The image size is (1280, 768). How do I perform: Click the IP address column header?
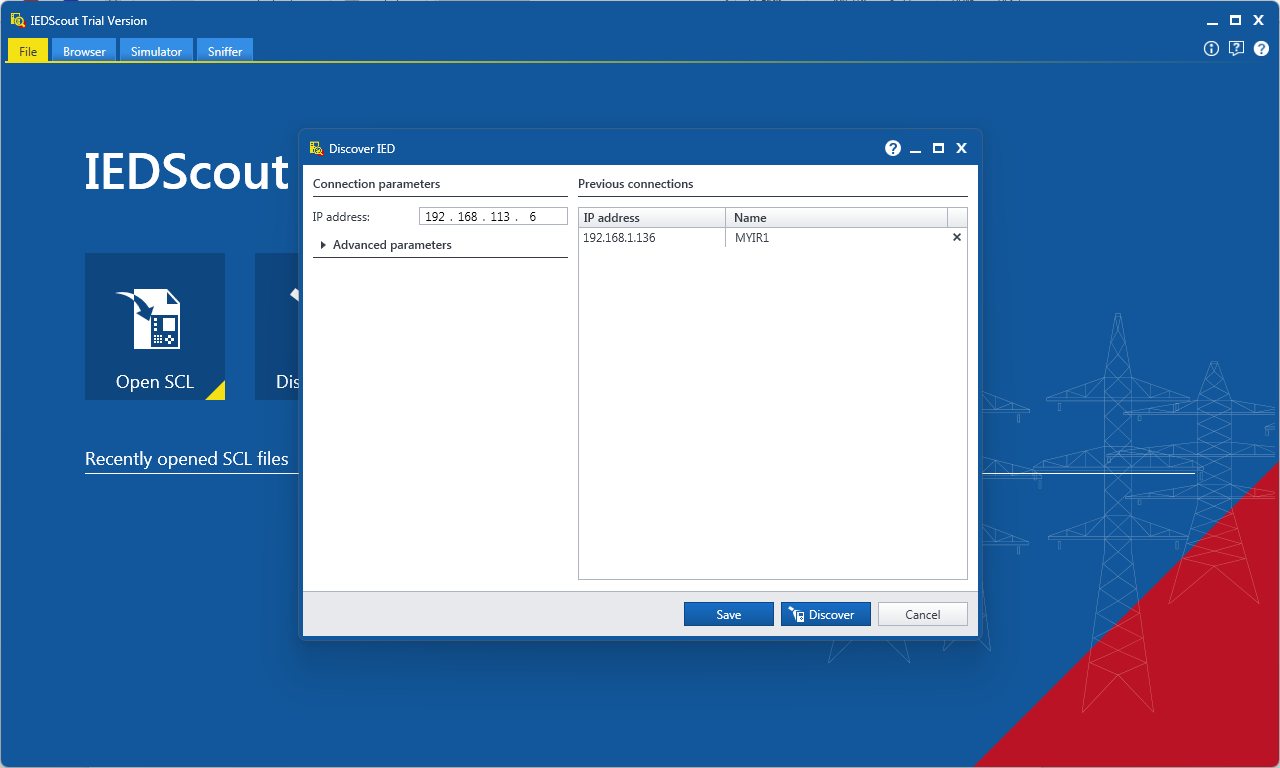click(652, 217)
